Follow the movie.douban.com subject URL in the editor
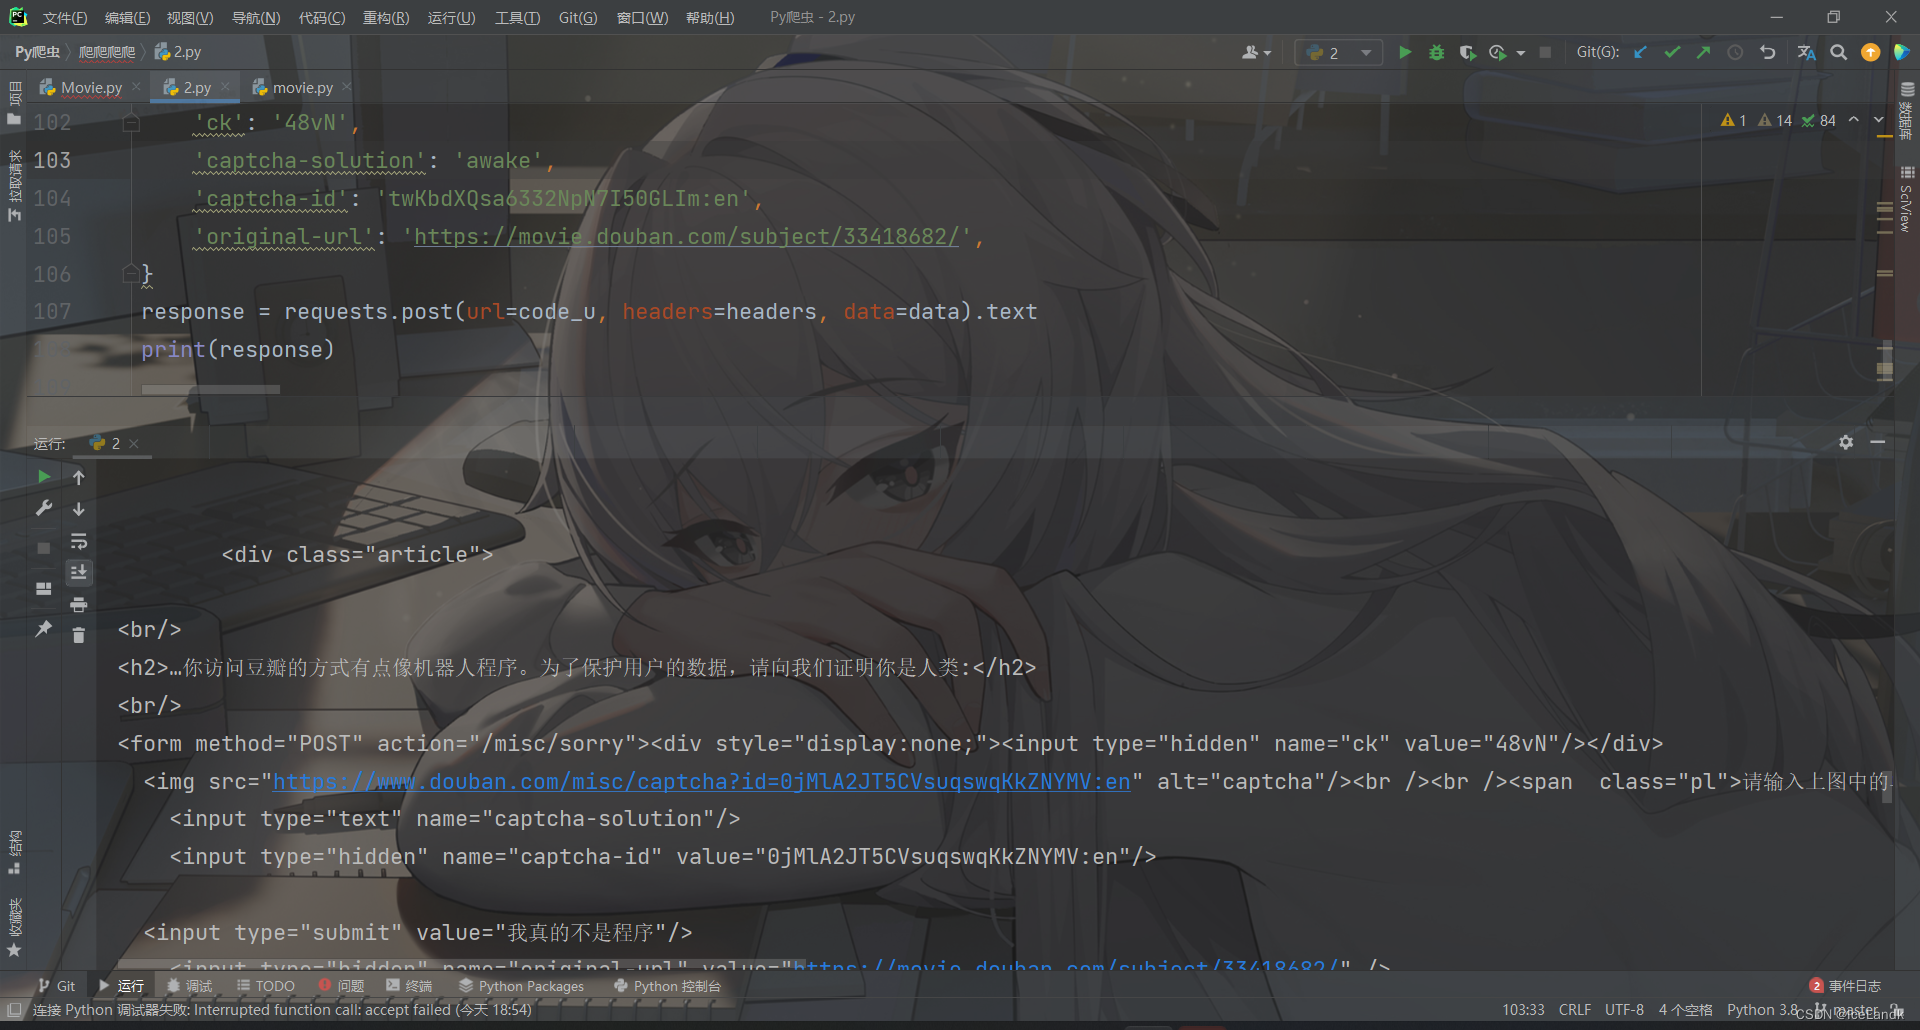 tap(686, 236)
